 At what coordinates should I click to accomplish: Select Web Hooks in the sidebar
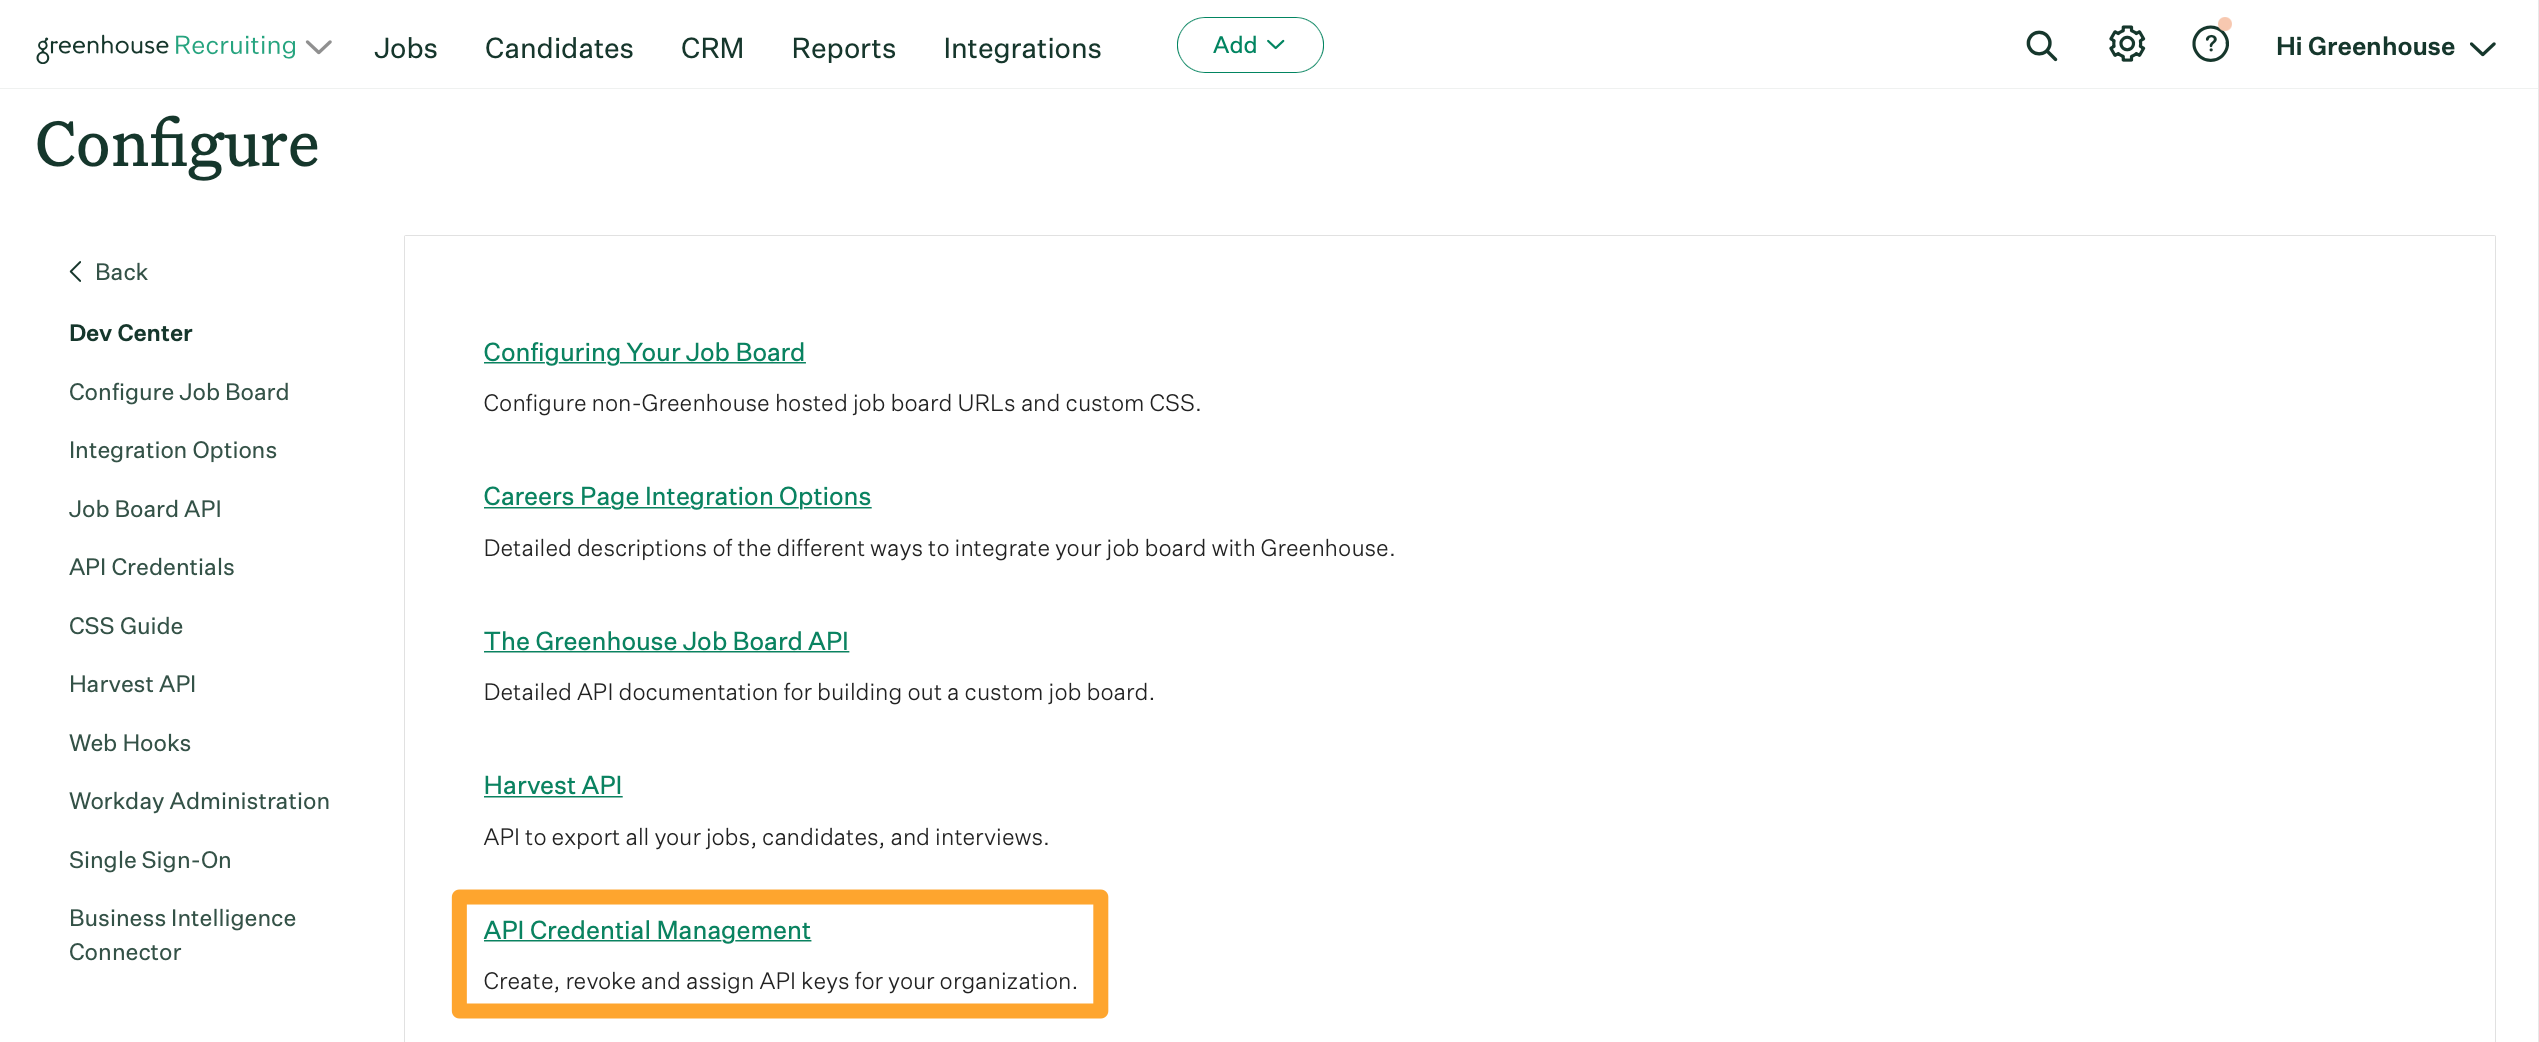(129, 742)
